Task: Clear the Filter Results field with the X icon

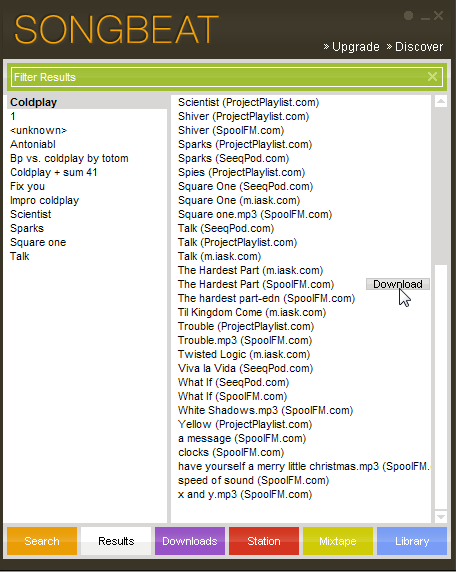Action: tap(432, 77)
